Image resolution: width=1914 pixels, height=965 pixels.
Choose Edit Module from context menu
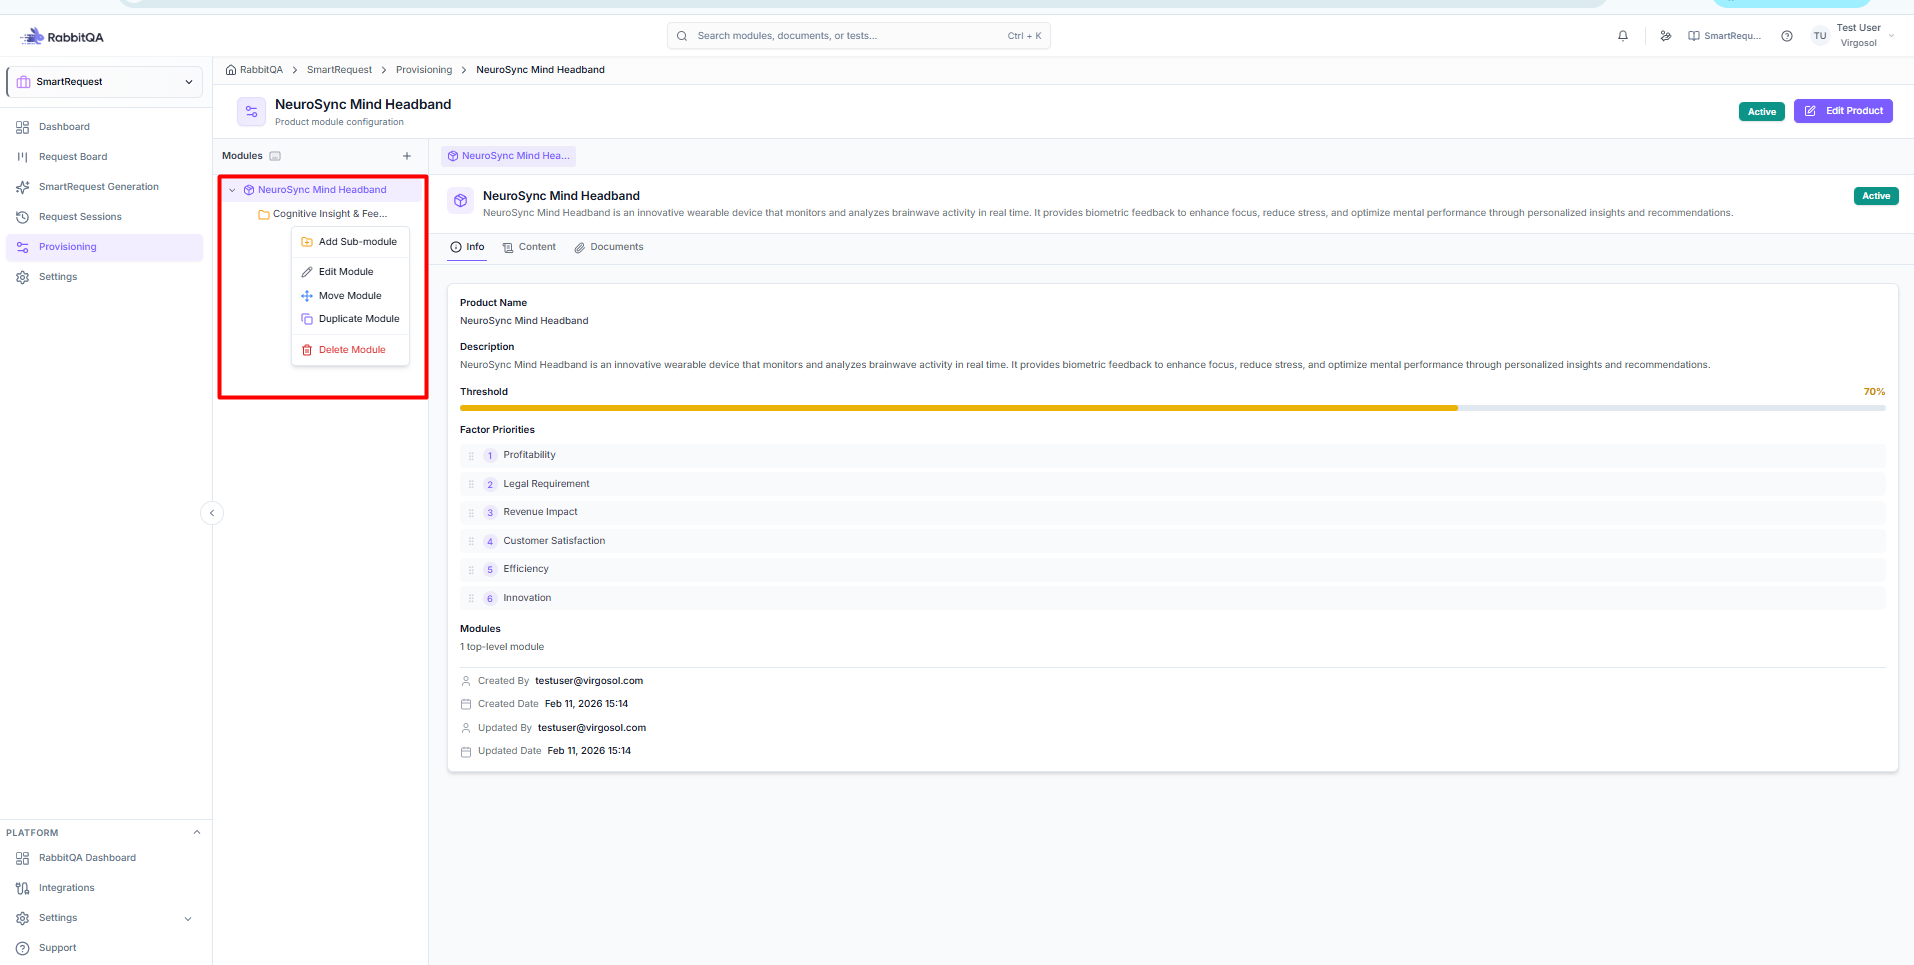tap(350, 272)
